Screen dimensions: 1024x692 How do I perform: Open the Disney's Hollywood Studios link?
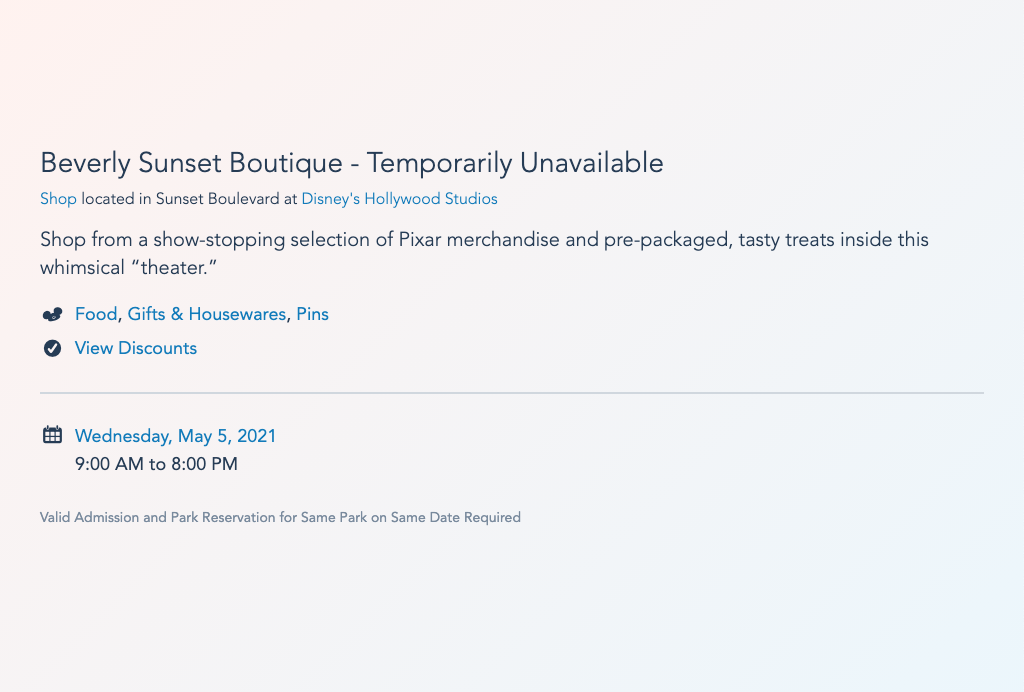399,199
